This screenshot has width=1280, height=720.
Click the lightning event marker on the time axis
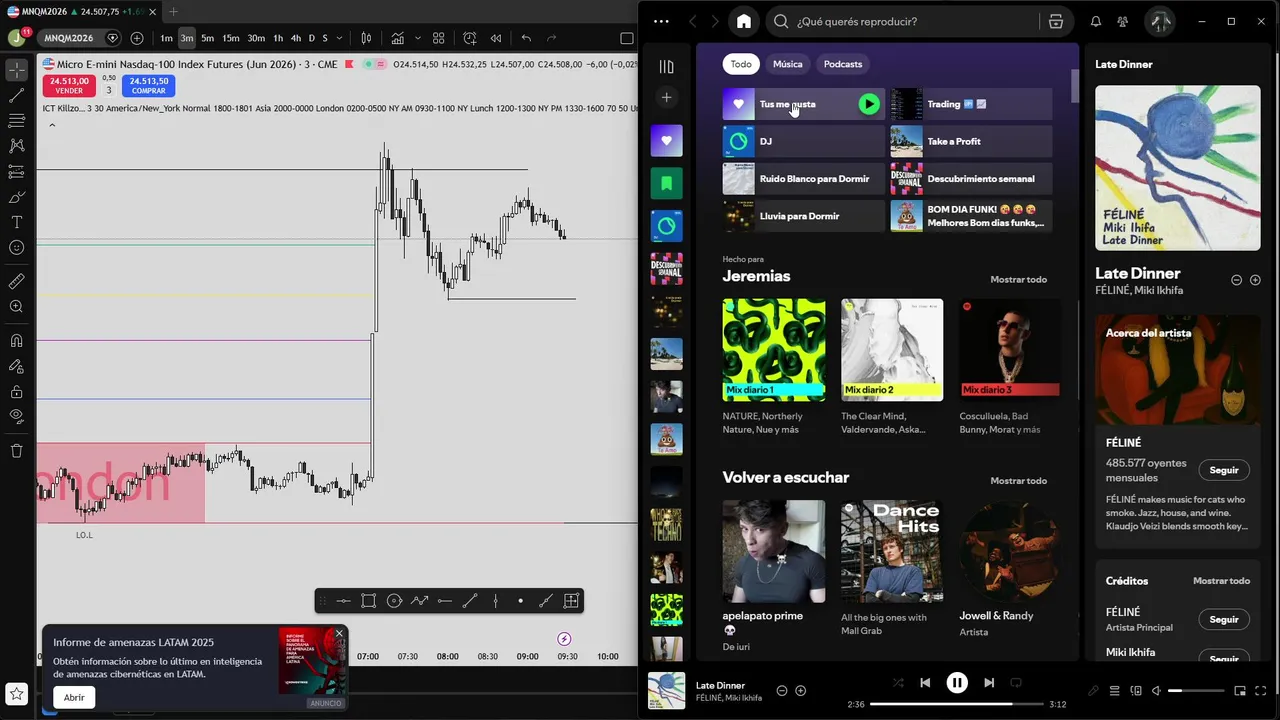tap(564, 639)
